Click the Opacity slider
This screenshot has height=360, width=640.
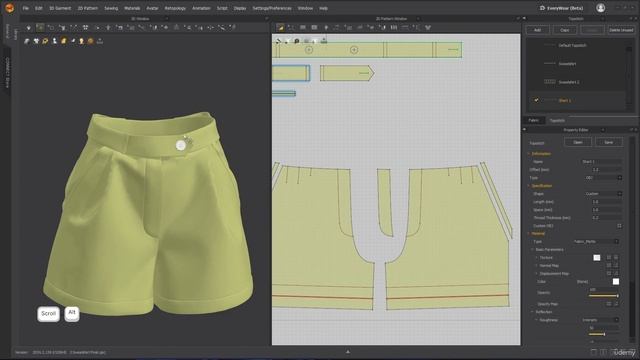pos(603,296)
